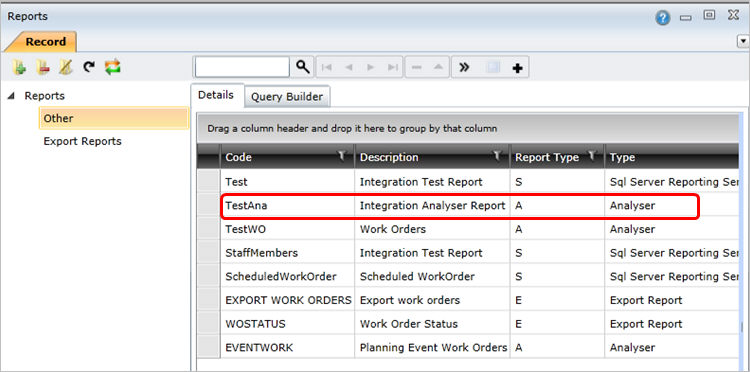The height and width of the screenshot is (372, 750).
Task: Switch to the Query Builder tab
Action: pos(287,97)
